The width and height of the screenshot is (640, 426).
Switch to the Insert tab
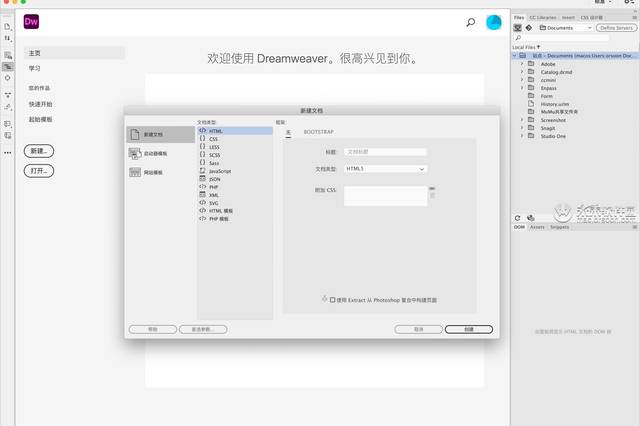click(568, 18)
